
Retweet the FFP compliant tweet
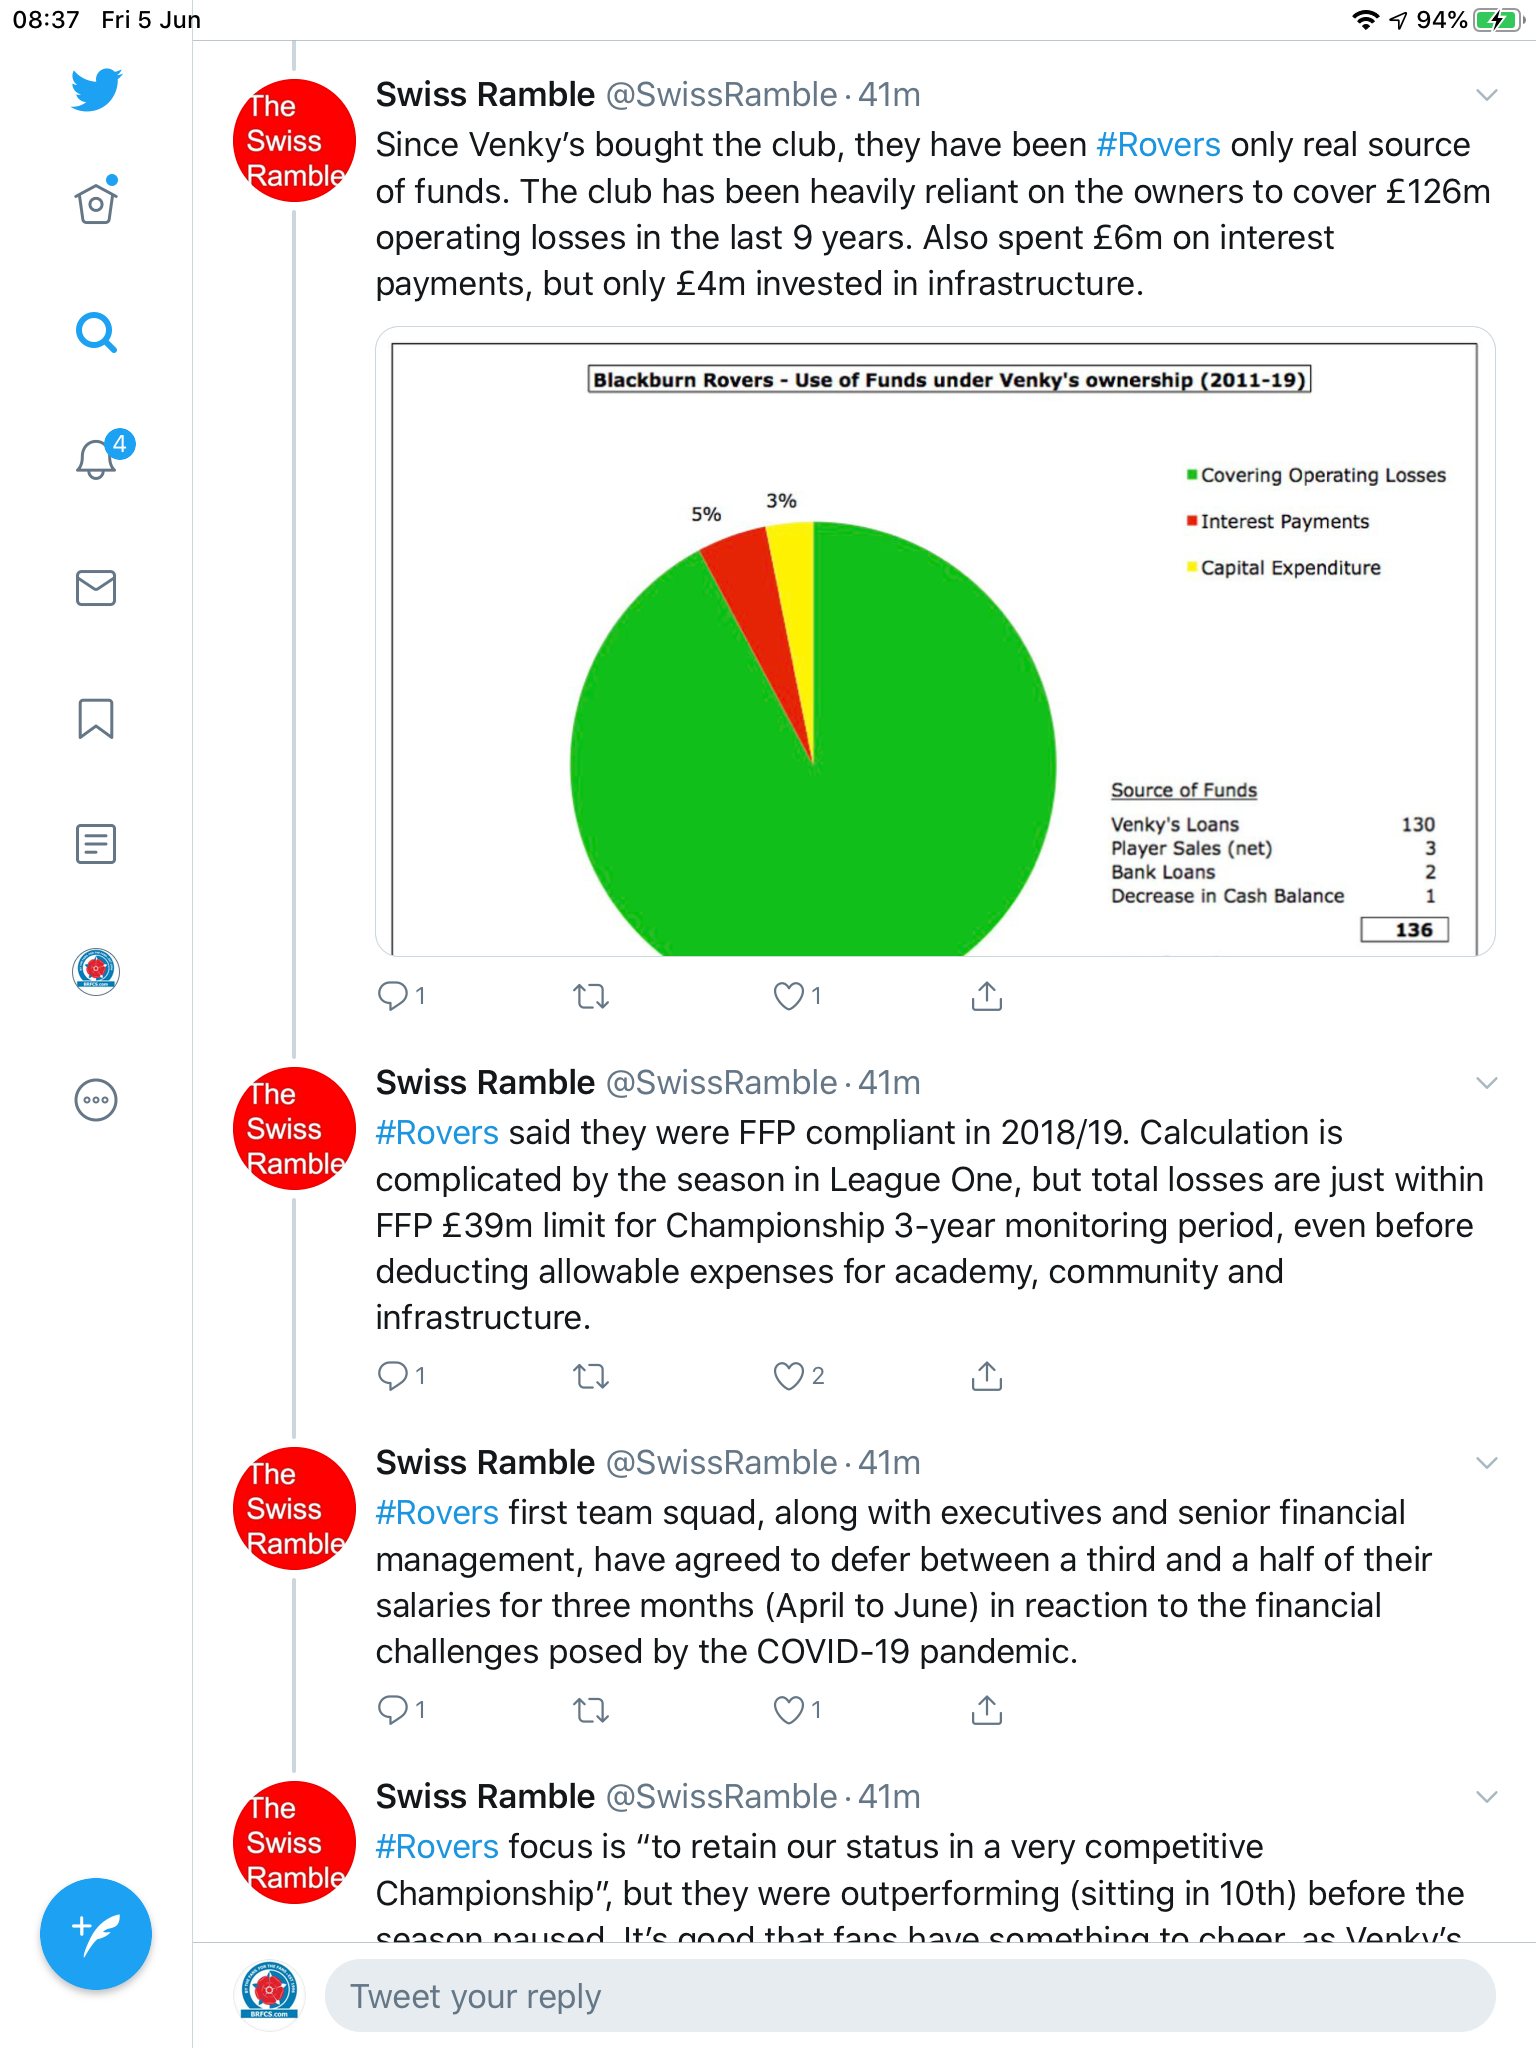click(591, 1377)
